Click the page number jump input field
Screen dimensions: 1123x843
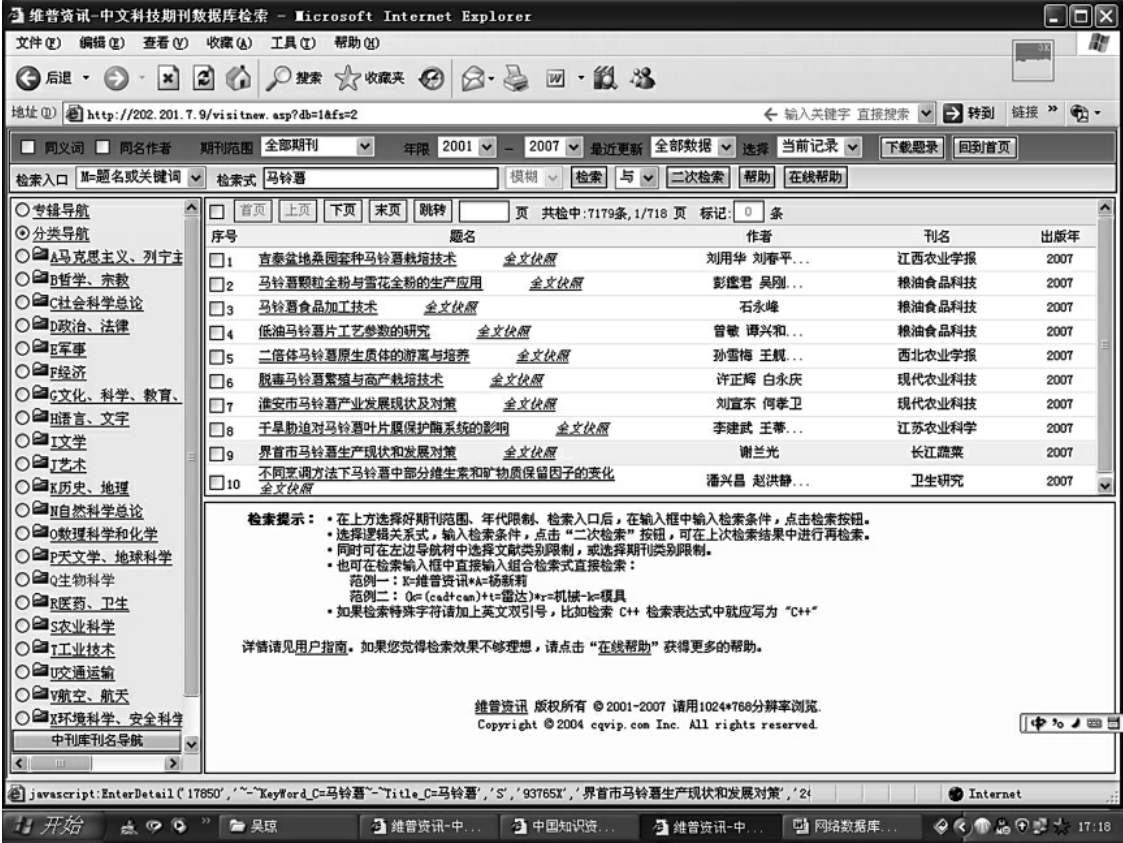[x=484, y=211]
